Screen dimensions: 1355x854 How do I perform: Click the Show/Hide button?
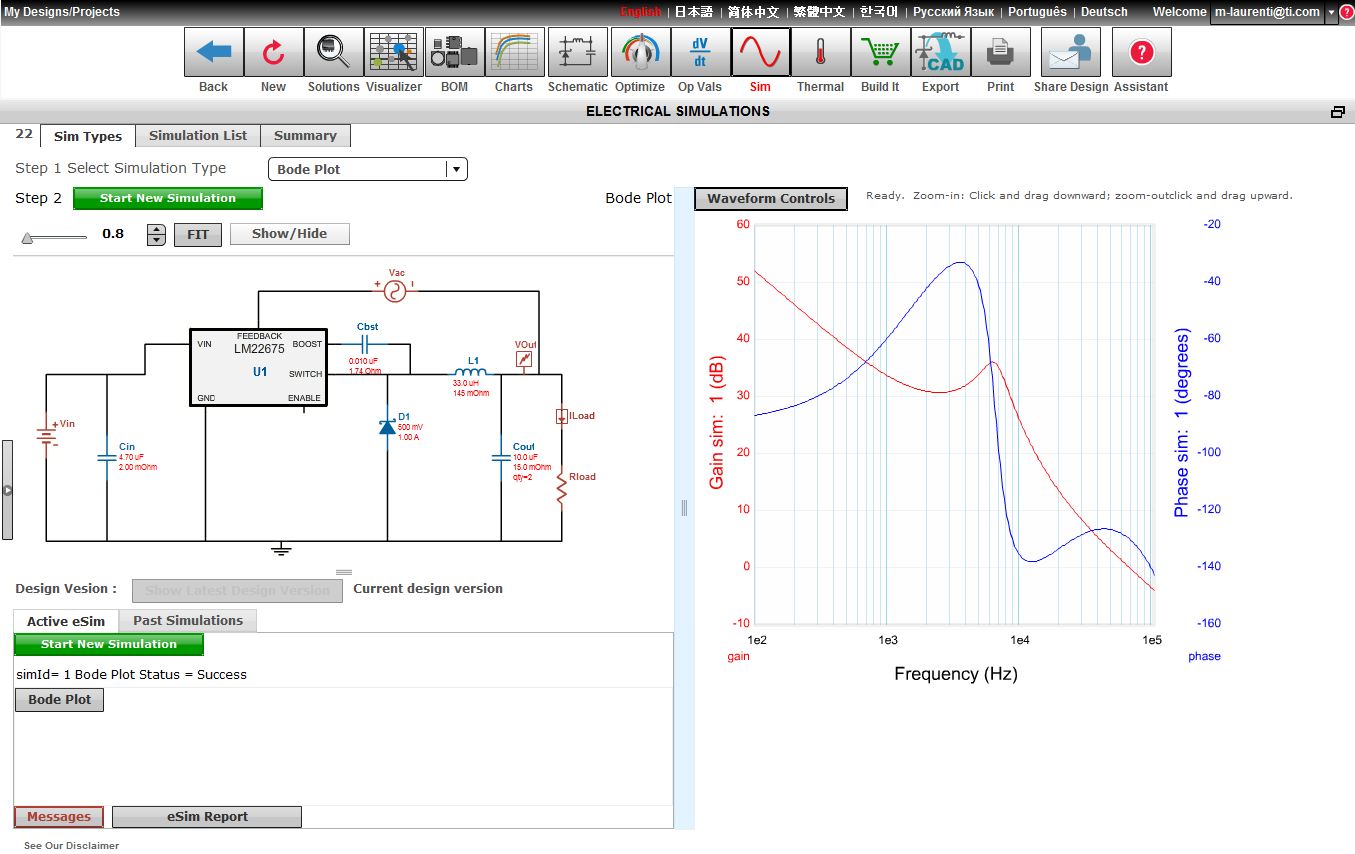click(x=290, y=234)
